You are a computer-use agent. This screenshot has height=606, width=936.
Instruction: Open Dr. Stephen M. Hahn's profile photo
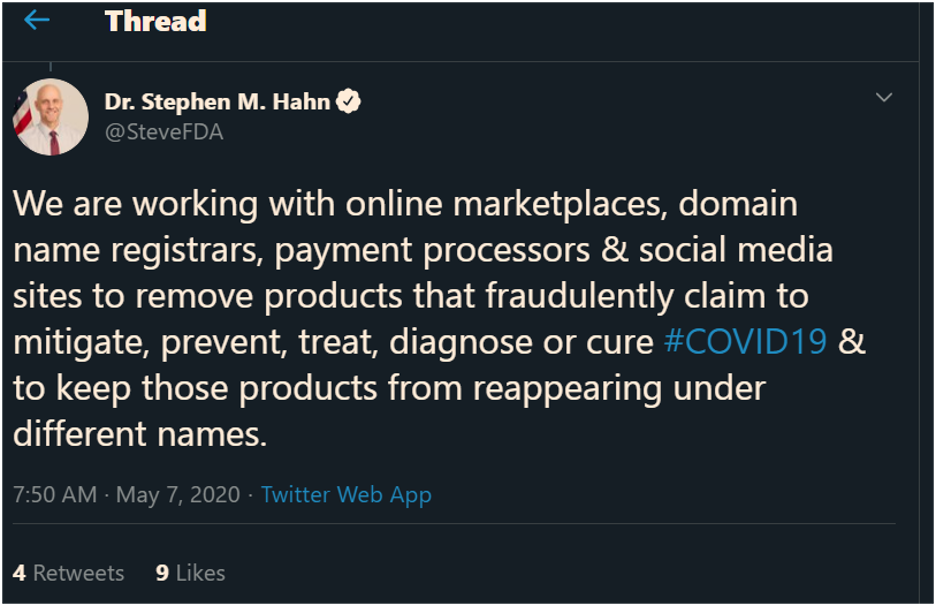(x=50, y=116)
